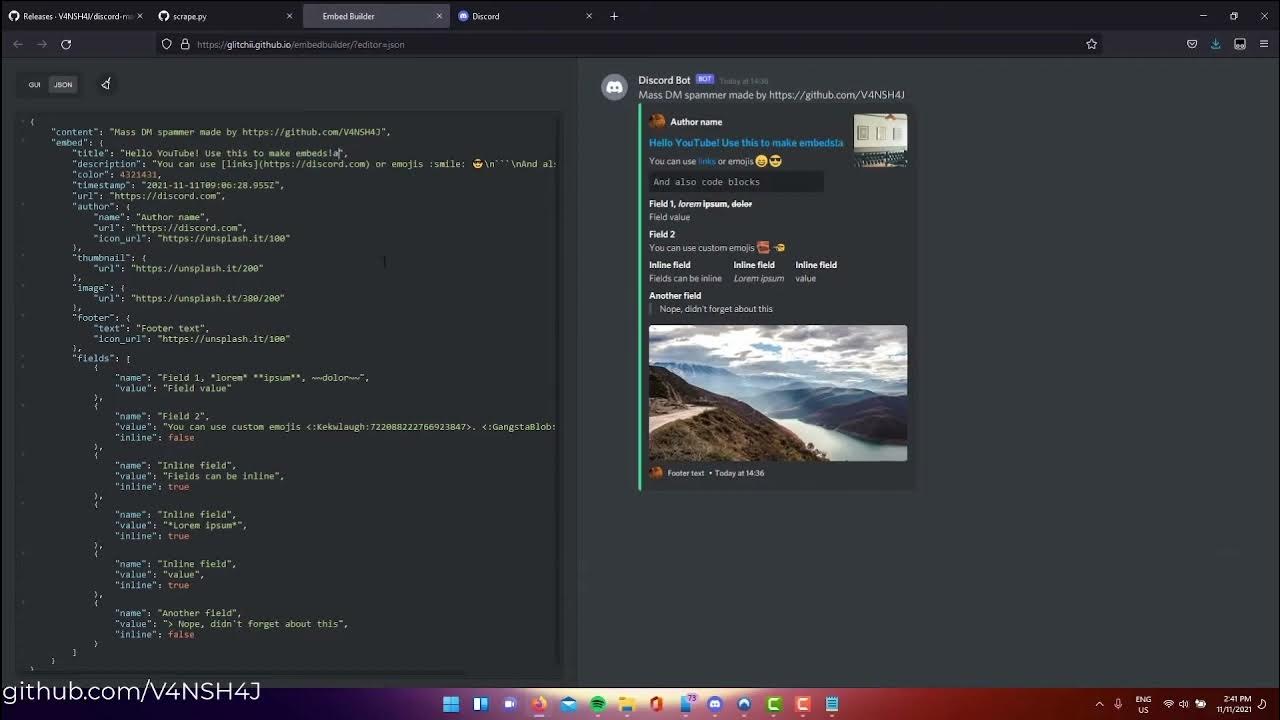This screenshot has height=720, width=1280.
Task: Open a new browser tab with the plus button
Action: coord(614,16)
